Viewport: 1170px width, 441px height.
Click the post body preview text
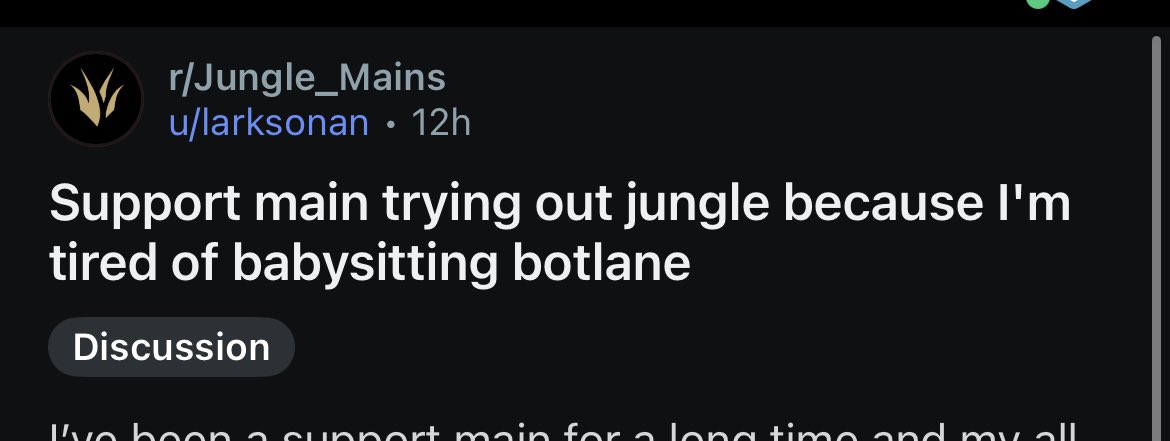(x=560, y=432)
